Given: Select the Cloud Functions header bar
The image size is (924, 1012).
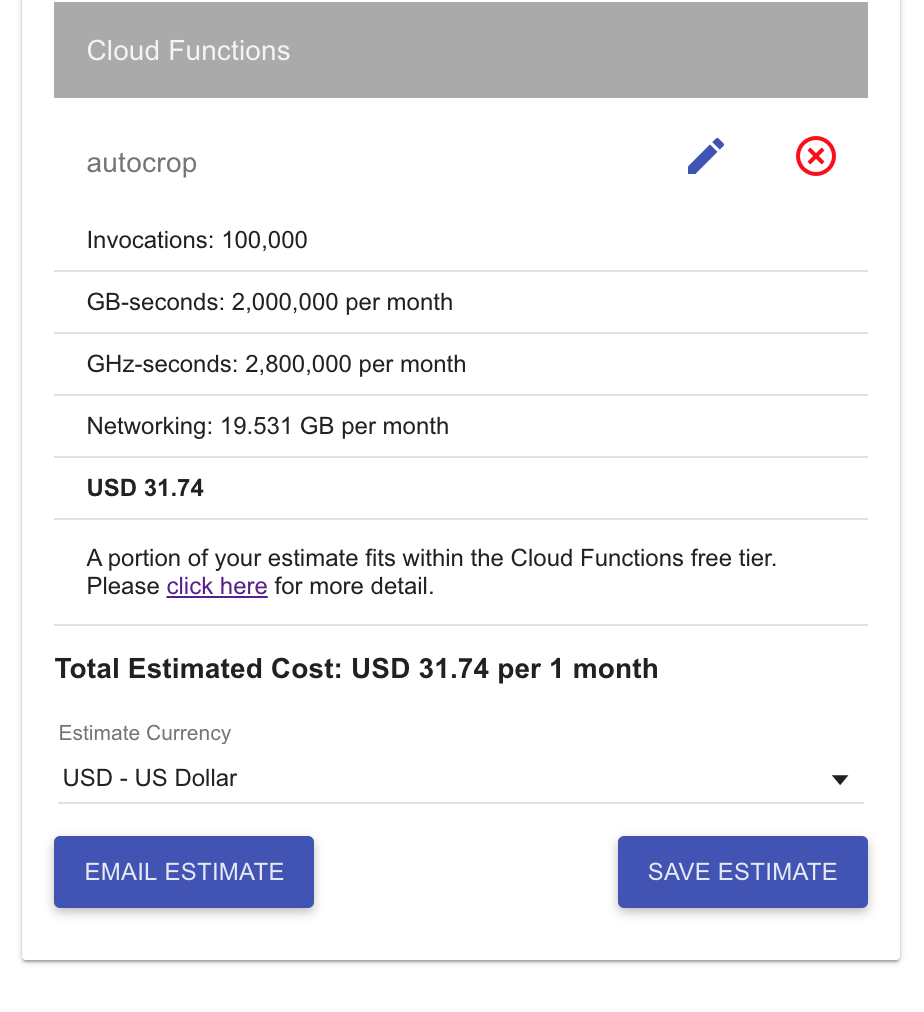Looking at the screenshot, I should click(461, 50).
